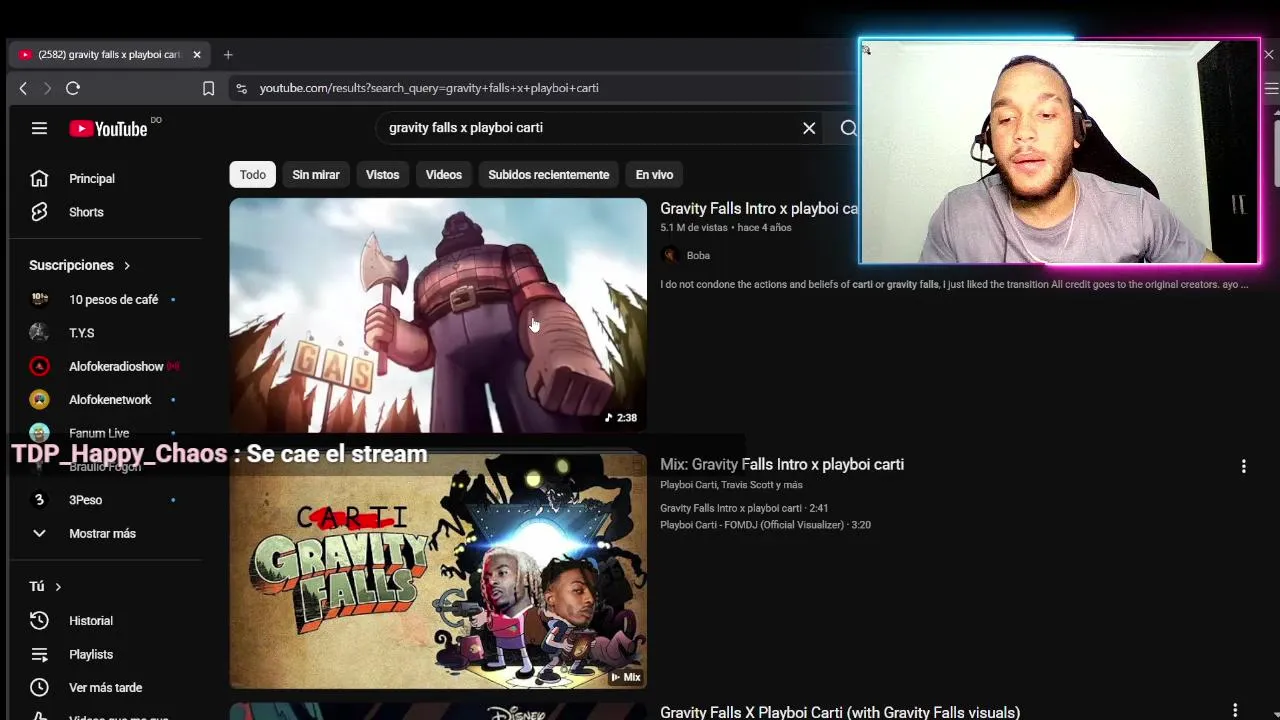Image resolution: width=1280 pixels, height=720 pixels.
Task: Click the magnifier search button
Action: 848,128
